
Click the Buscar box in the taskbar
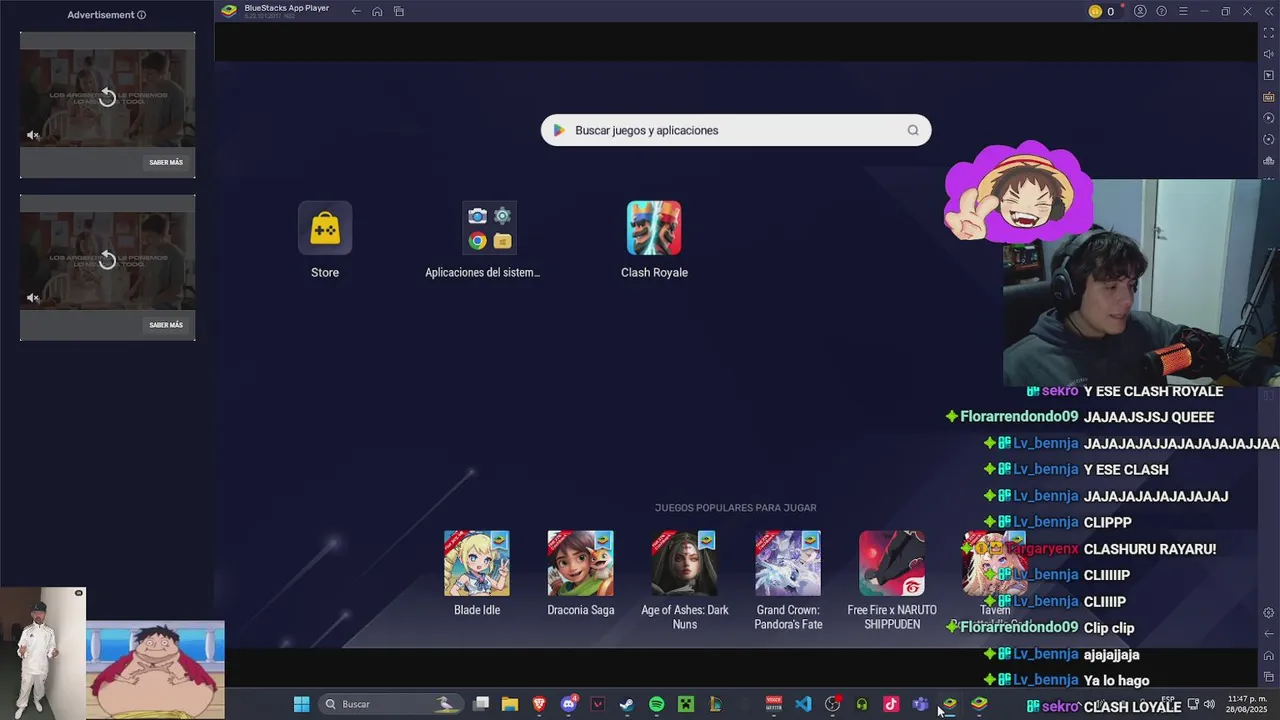point(391,704)
